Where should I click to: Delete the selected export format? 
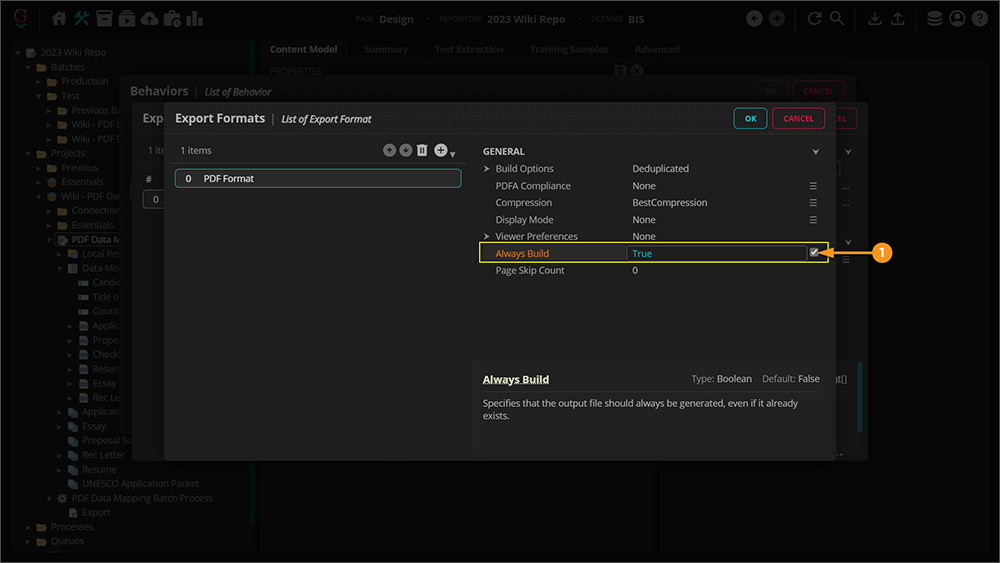[x=422, y=150]
